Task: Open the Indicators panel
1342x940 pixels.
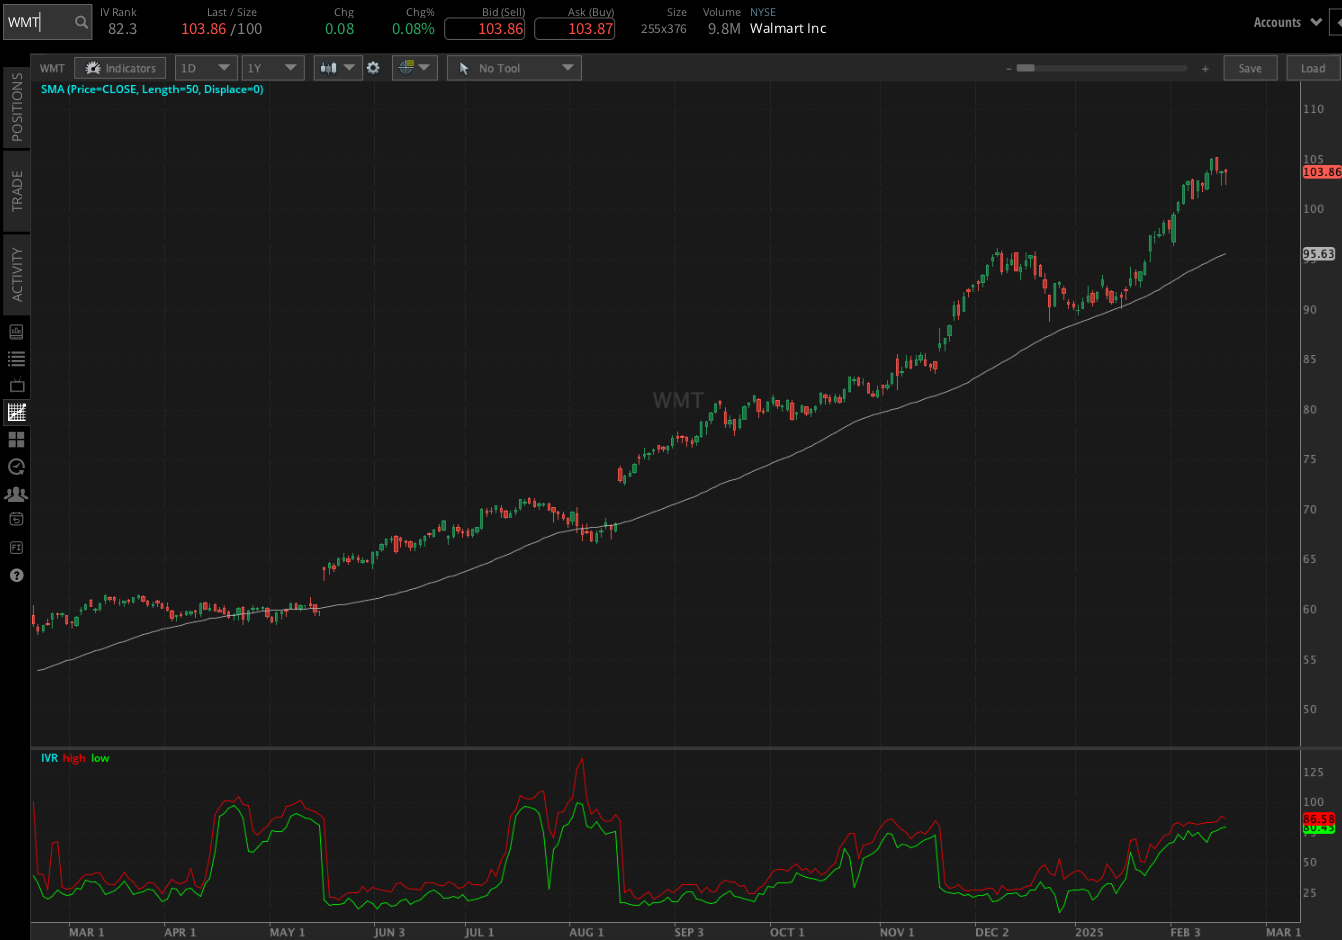Action: coord(121,68)
